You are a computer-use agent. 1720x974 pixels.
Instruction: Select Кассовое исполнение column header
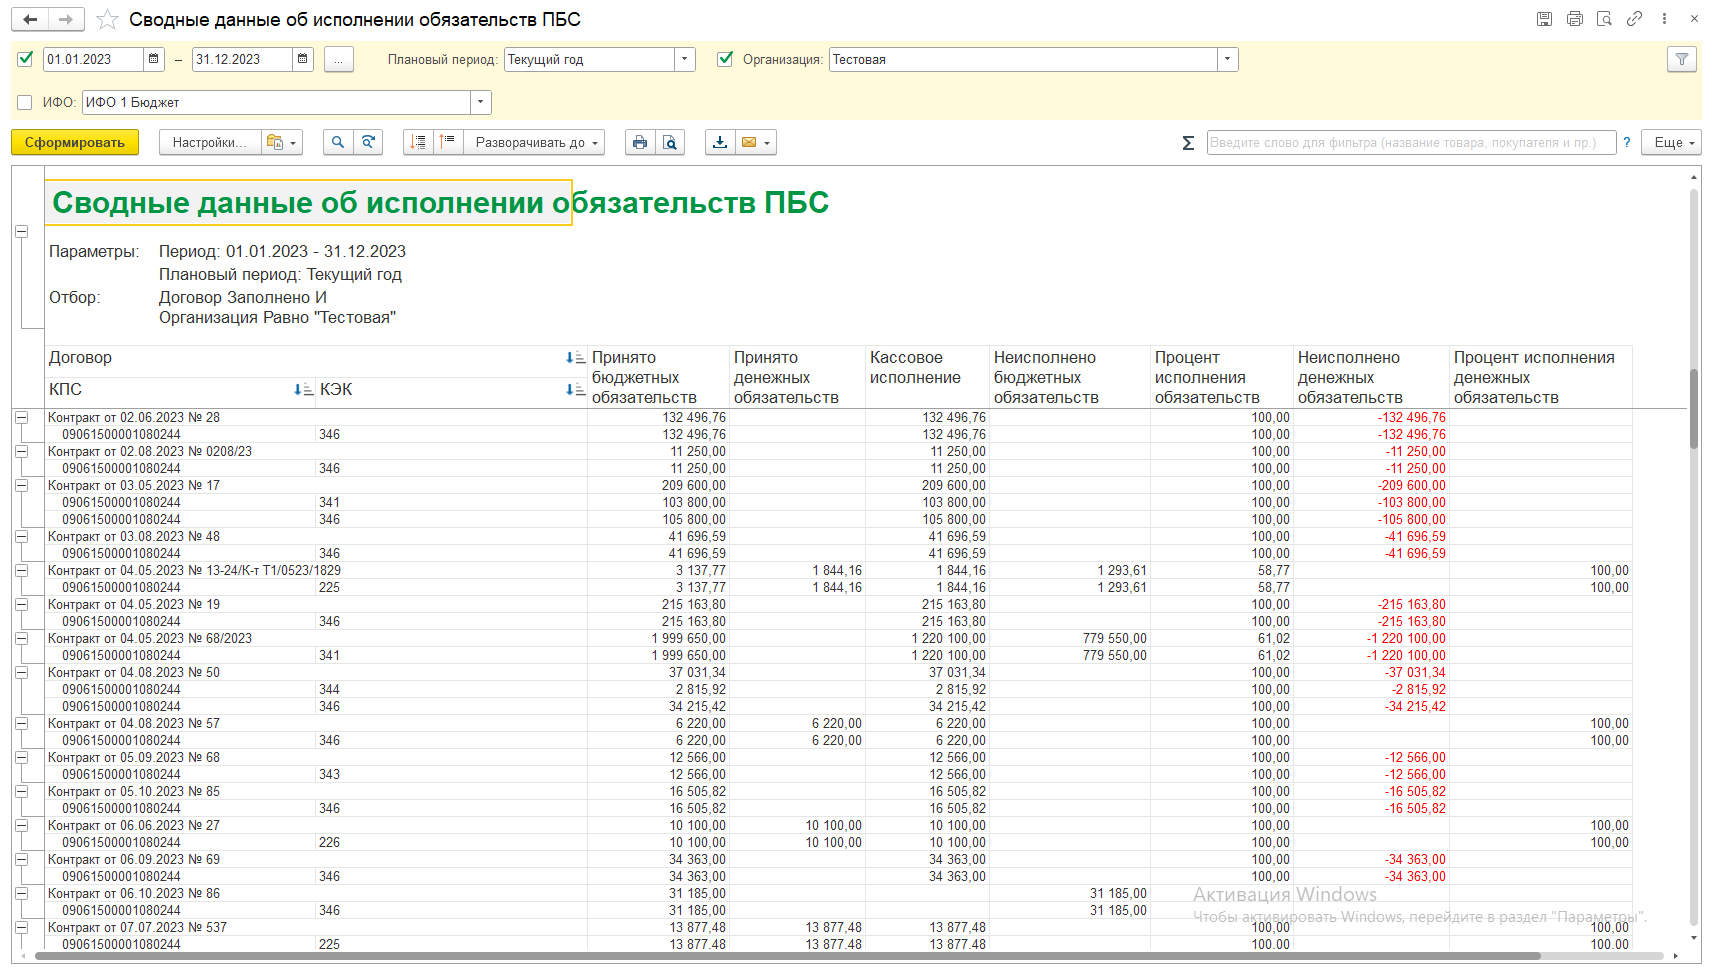tap(928, 377)
